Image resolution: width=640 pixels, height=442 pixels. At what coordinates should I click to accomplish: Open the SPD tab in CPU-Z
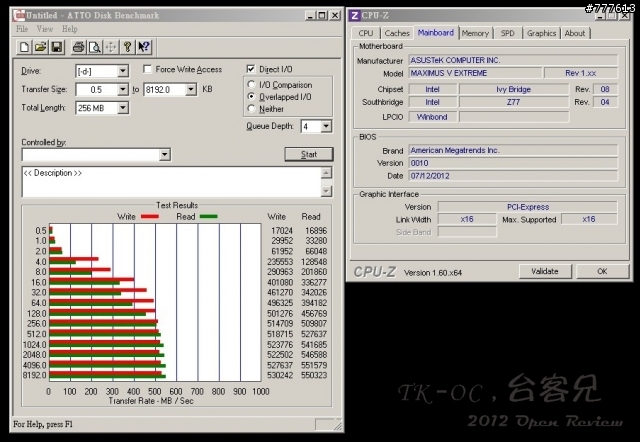507,33
